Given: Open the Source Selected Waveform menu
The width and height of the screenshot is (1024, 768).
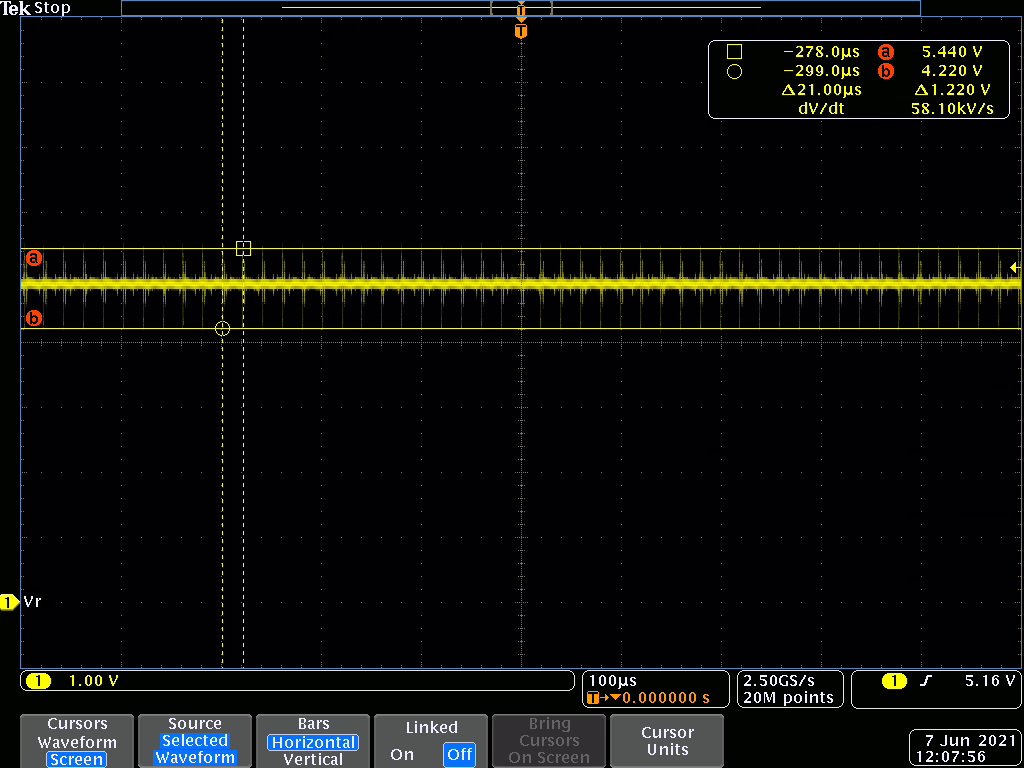Looking at the screenshot, I should pos(195,741).
